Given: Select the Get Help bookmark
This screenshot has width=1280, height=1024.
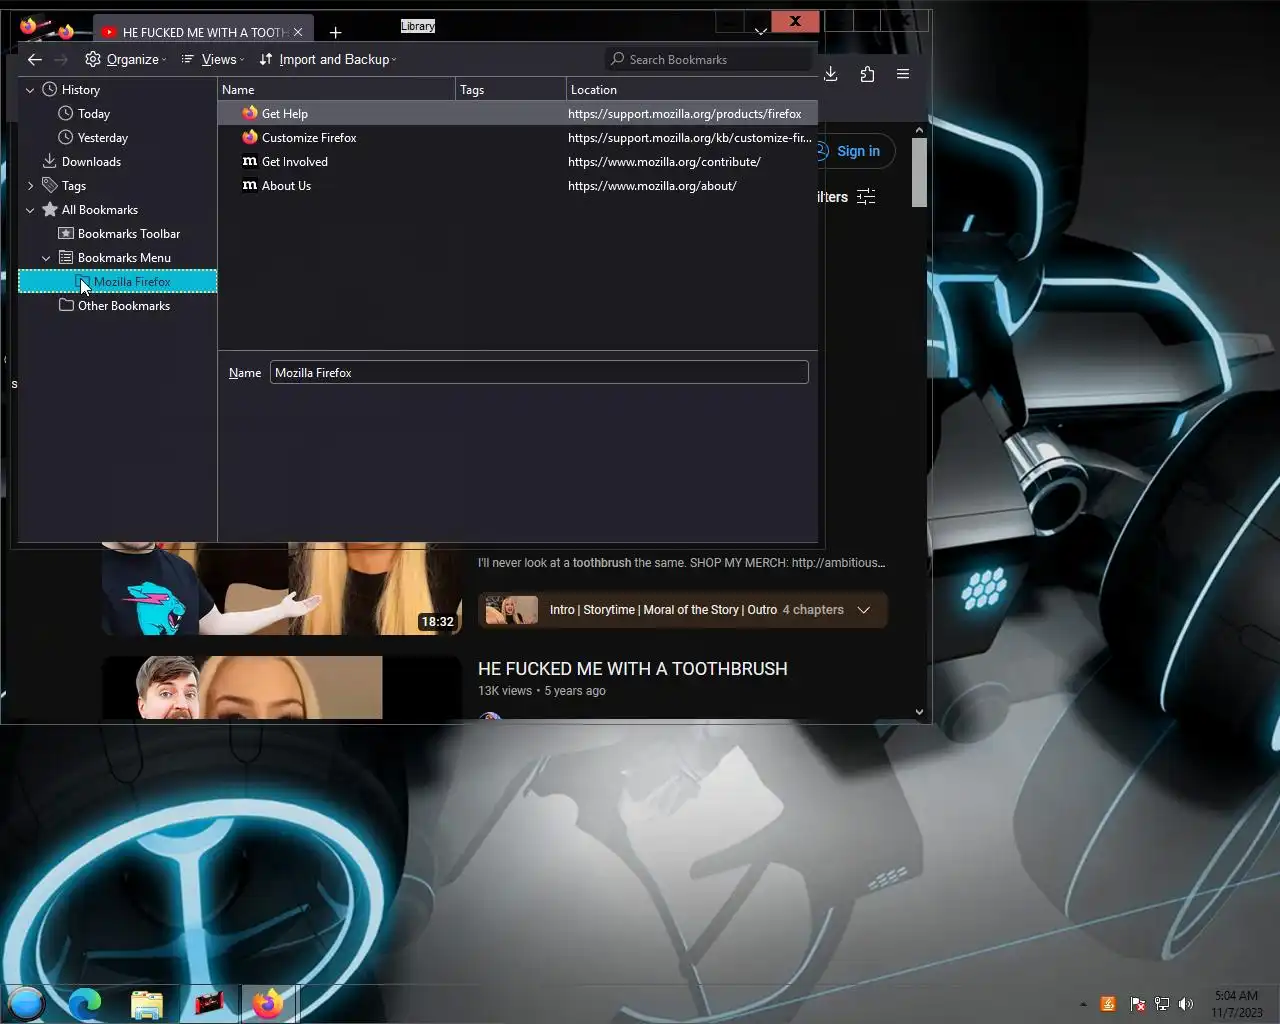Looking at the screenshot, I should coord(517,114).
